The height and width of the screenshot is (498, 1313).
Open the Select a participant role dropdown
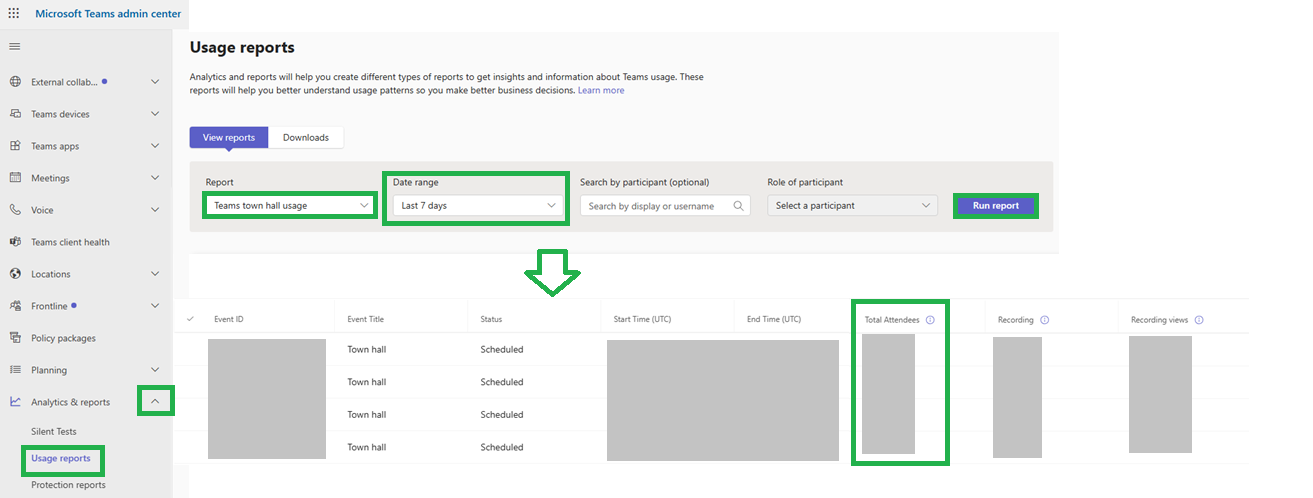[x=853, y=206]
